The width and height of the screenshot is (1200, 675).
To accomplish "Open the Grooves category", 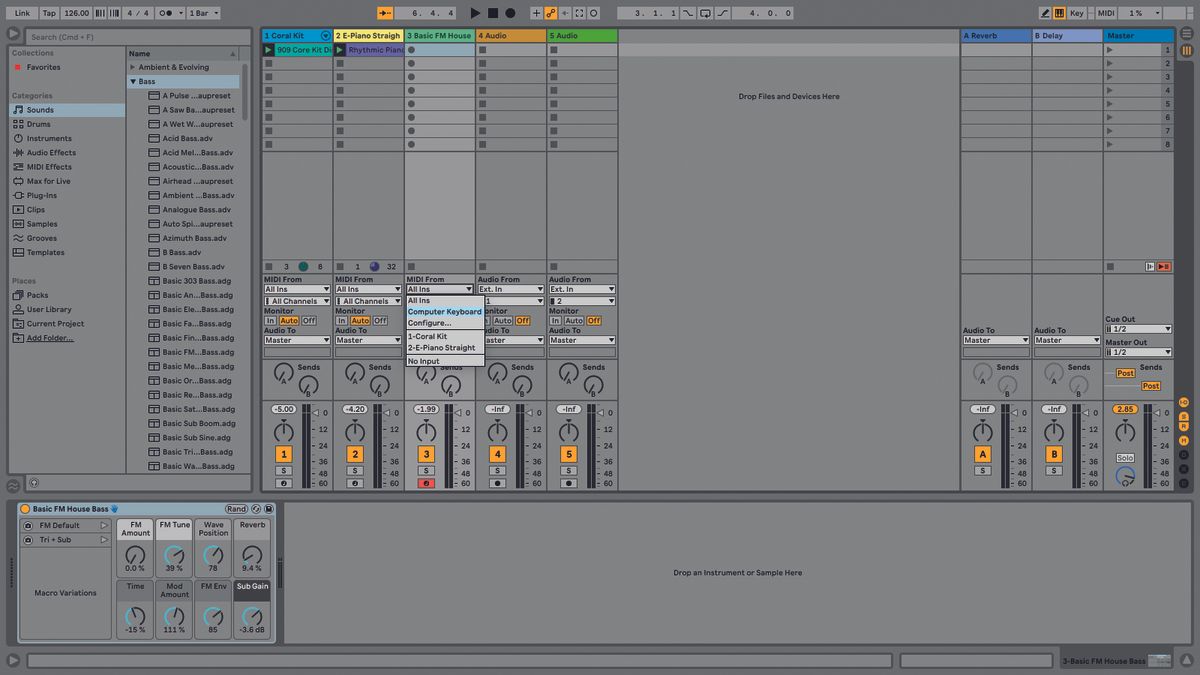I will (67, 238).
